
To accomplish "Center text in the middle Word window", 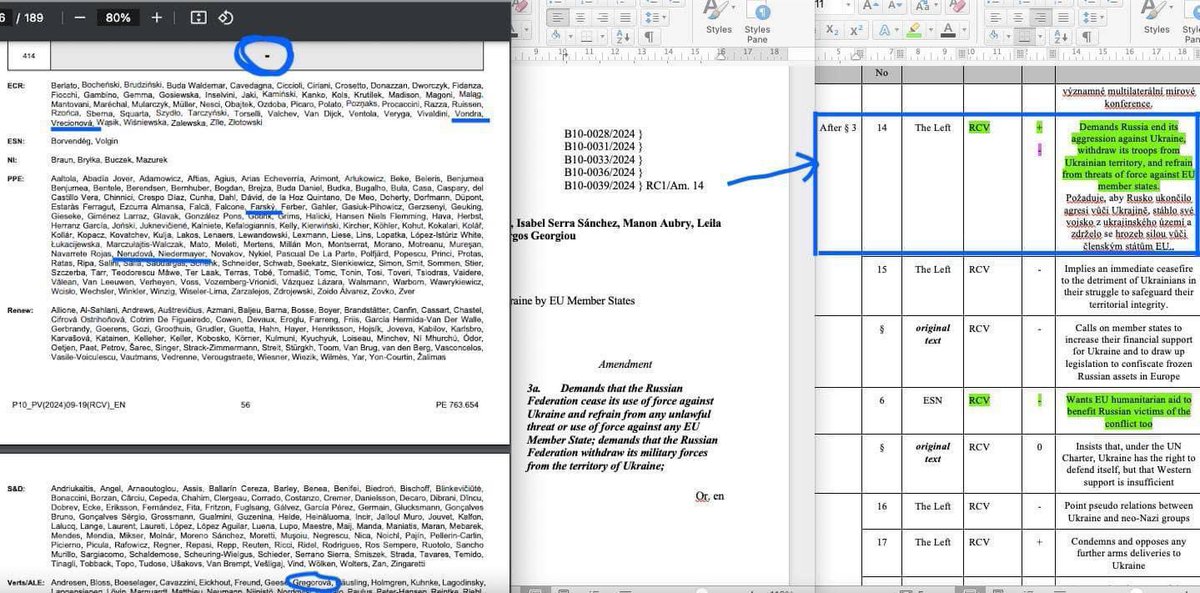I will 580,17.
